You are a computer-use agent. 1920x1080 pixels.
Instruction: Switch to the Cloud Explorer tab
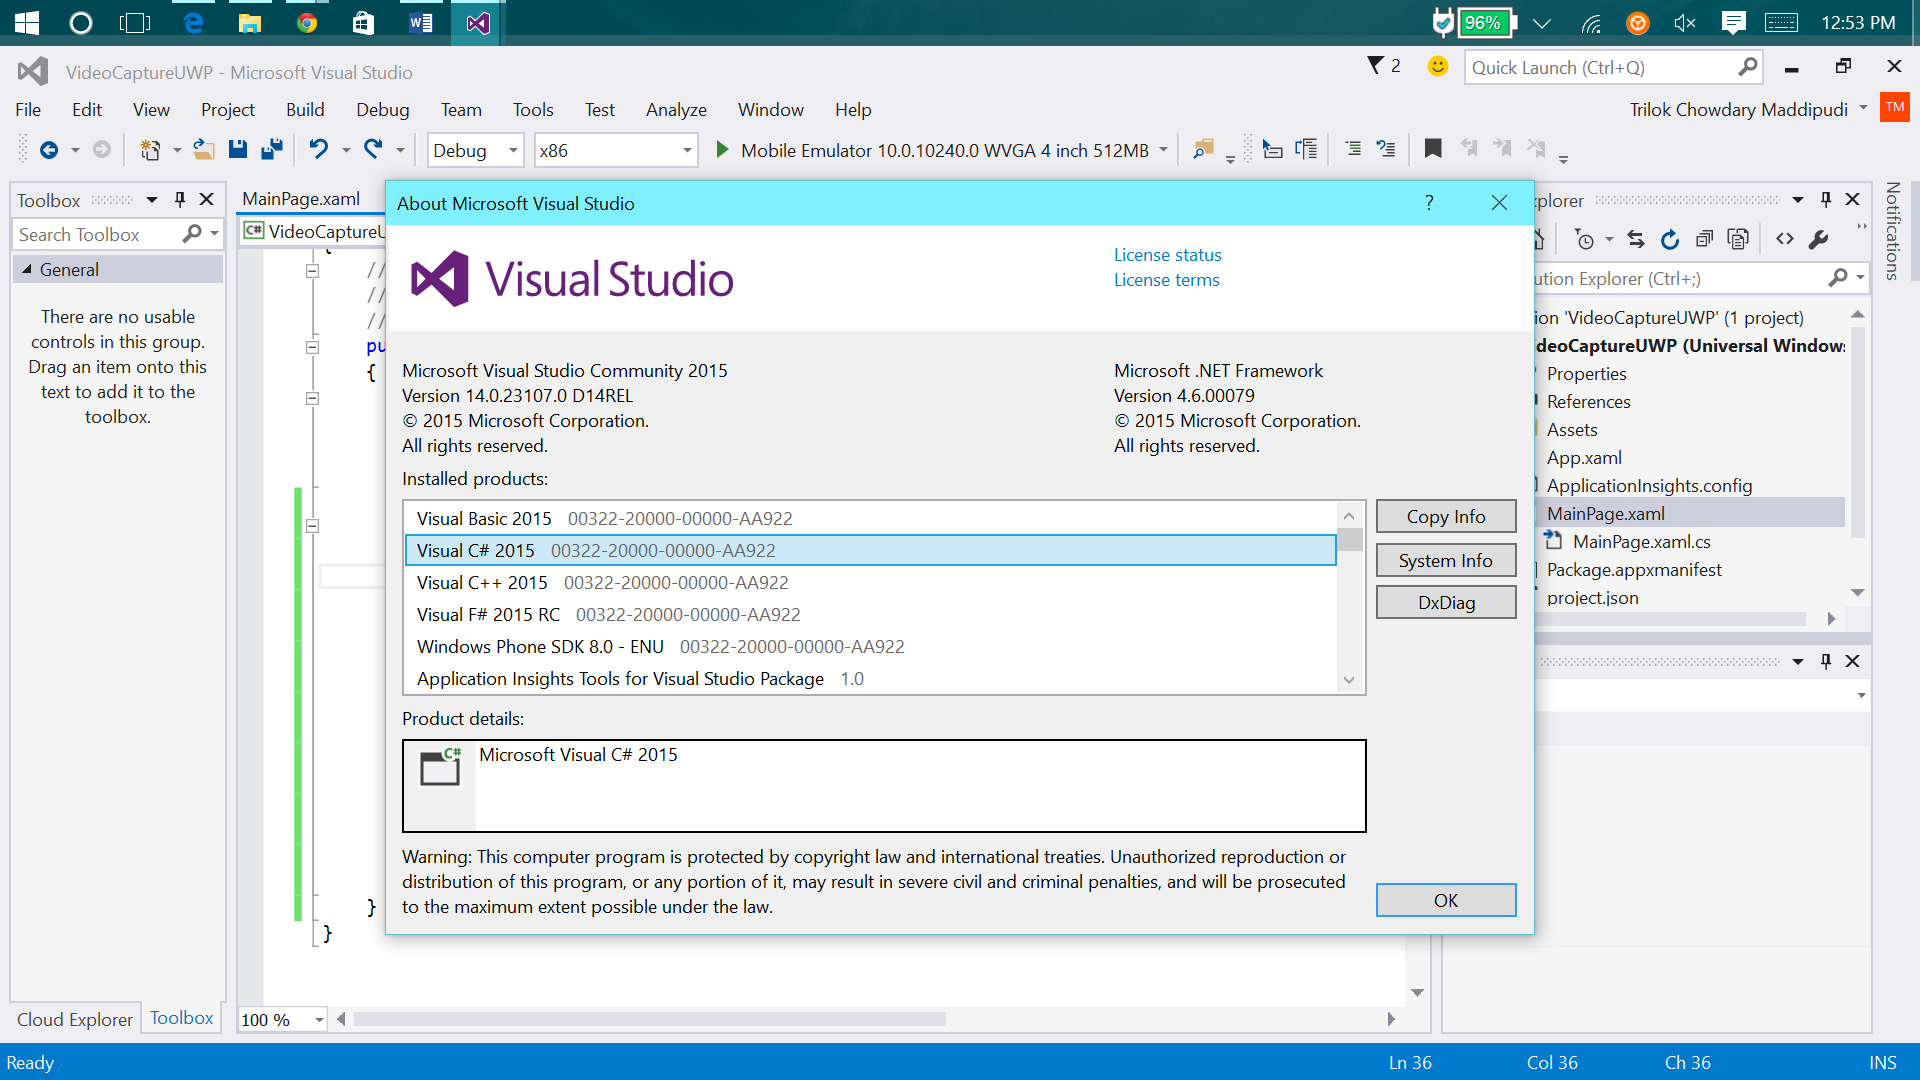tap(75, 1019)
